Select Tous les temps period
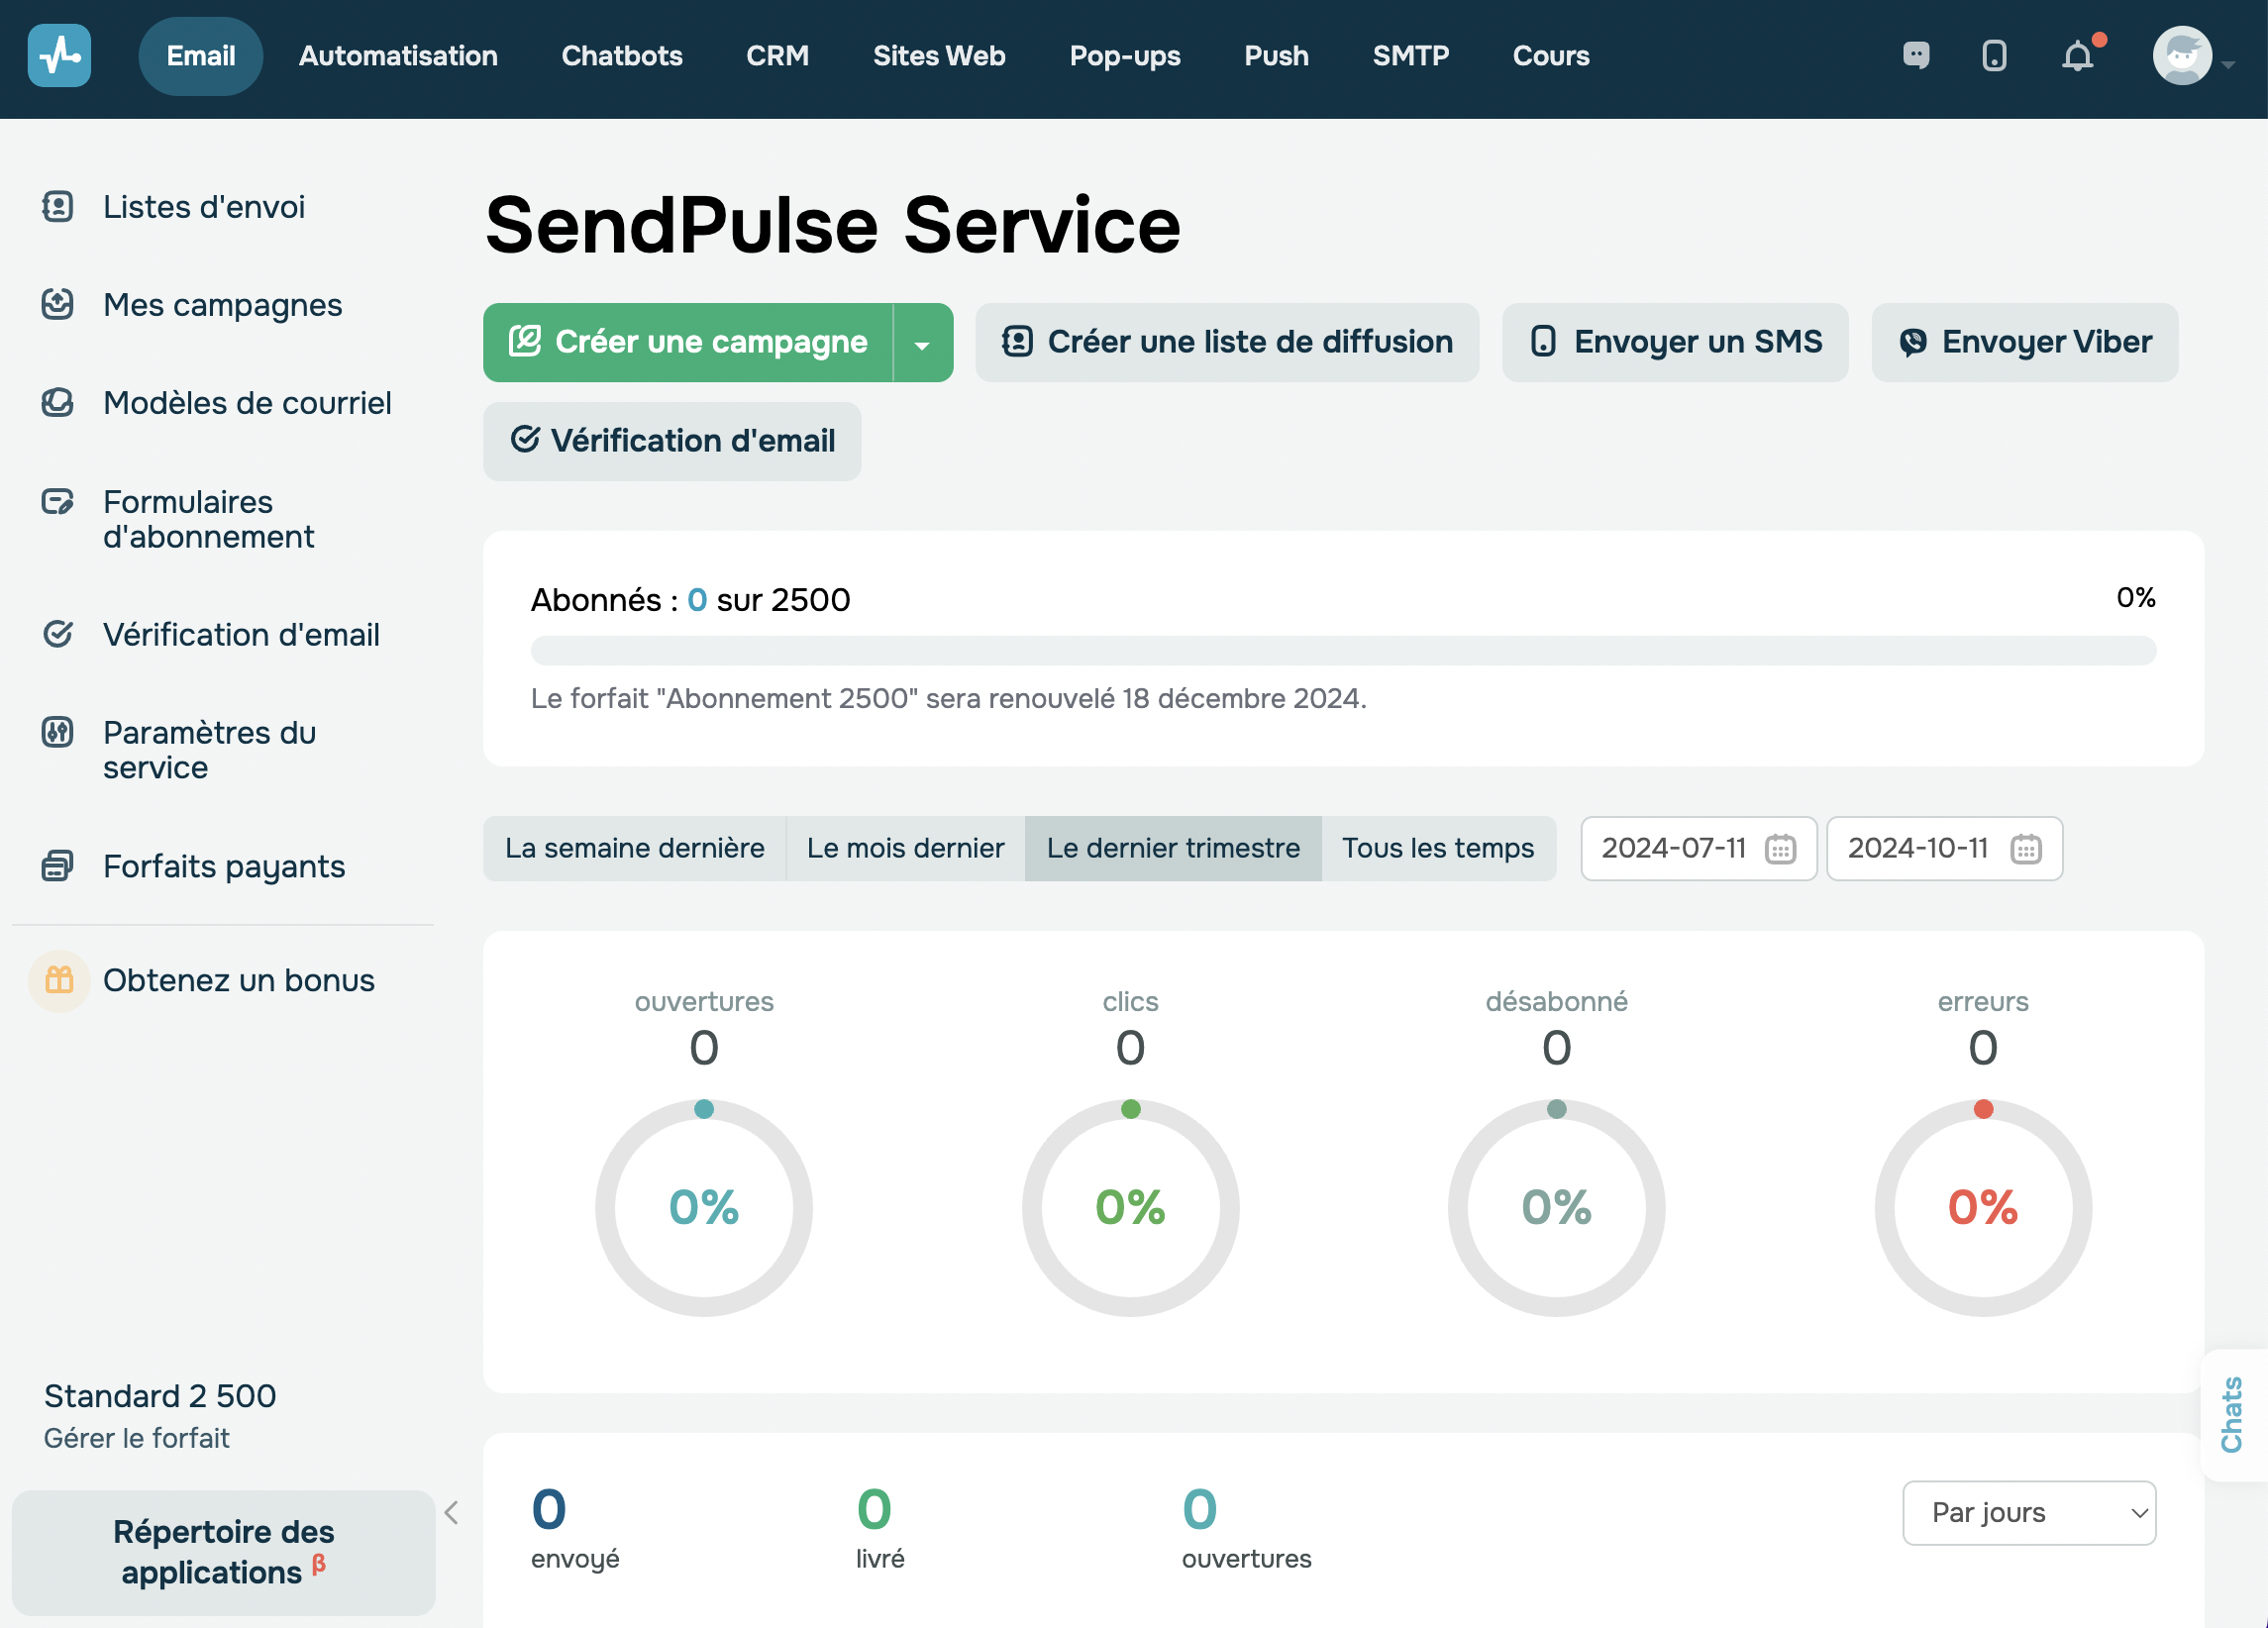The image size is (2268, 1628). pyautogui.click(x=1438, y=849)
